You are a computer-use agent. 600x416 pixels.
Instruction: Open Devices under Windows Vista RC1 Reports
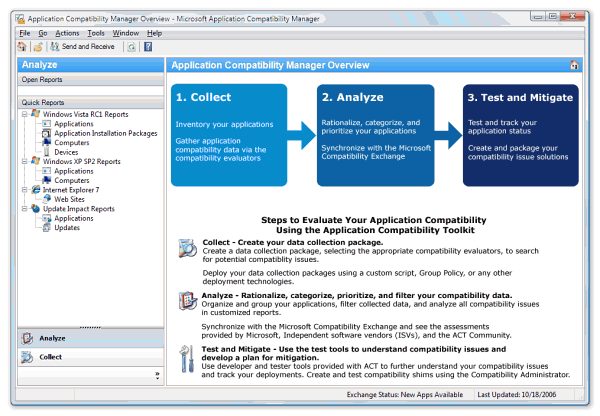pos(68,151)
